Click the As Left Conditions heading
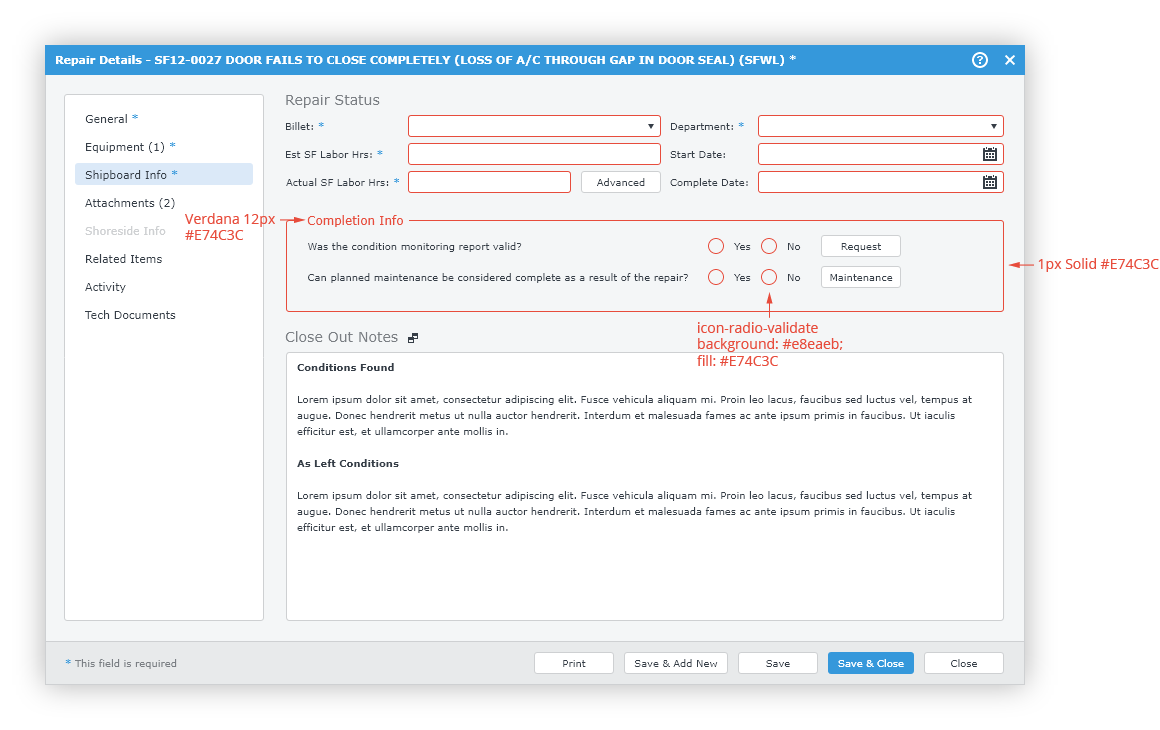The height and width of the screenshot is (730, 1160). pos(348,464)
